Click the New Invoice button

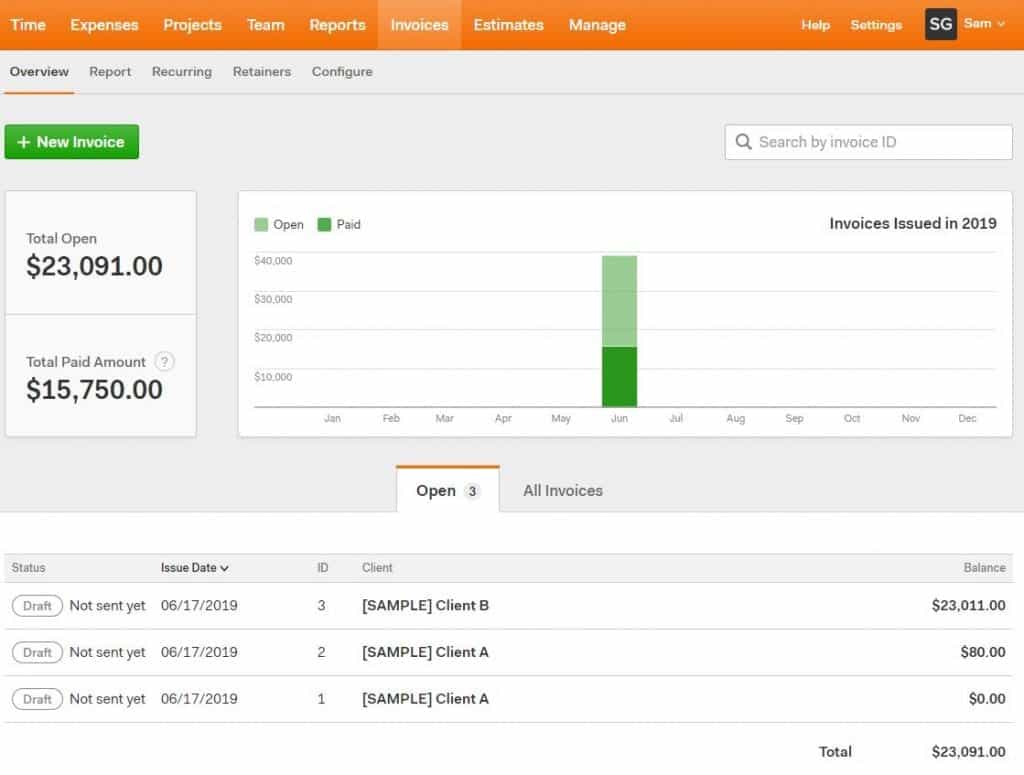tap(71, 141)
